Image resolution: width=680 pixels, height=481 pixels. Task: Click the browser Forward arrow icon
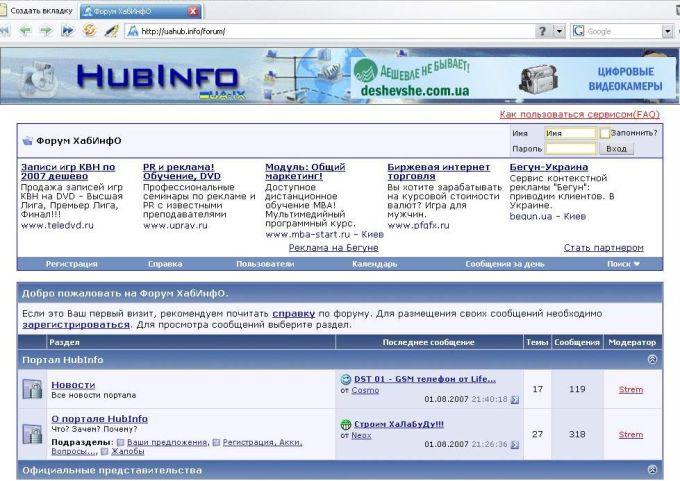pos(46,31)
